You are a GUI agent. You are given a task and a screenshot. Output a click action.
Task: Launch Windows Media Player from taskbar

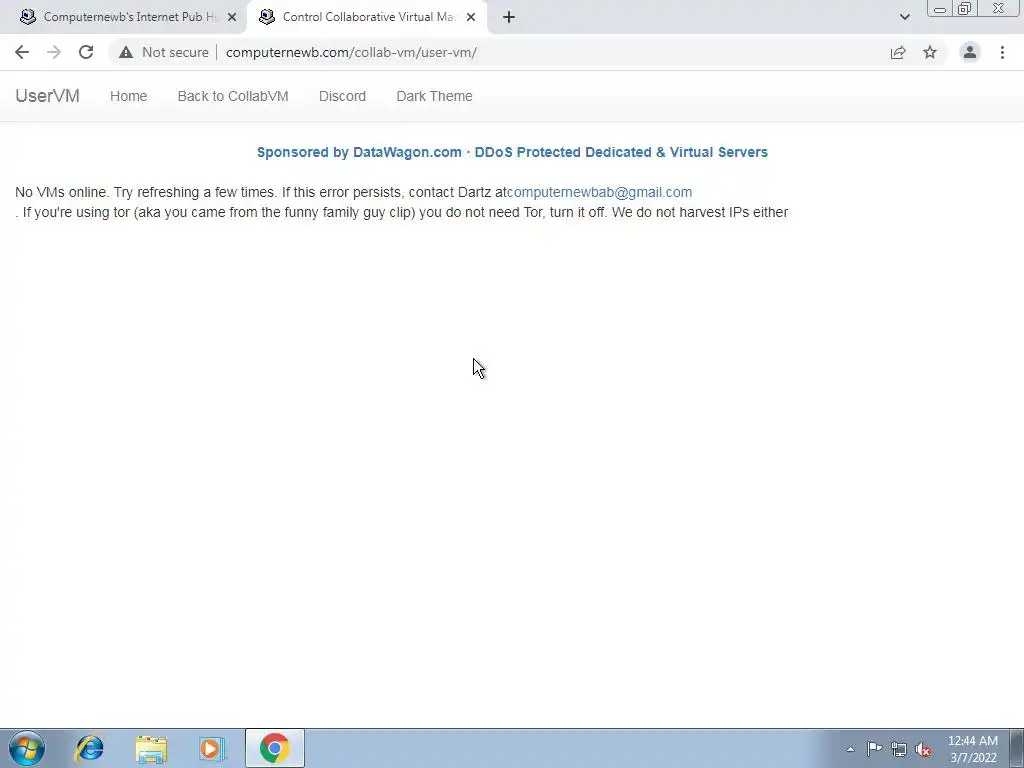pyautogui.click(x=212, y=748)
